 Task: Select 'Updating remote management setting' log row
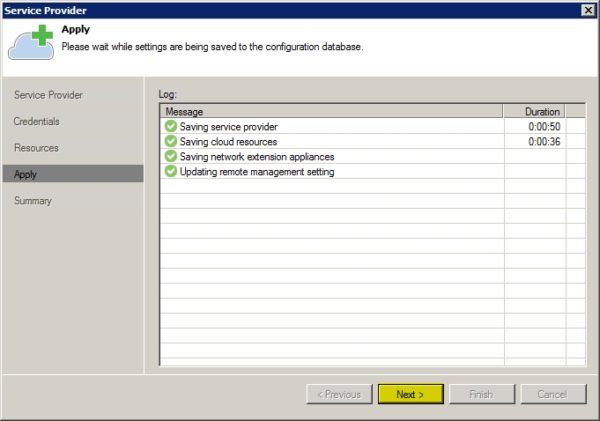point(372,171)
